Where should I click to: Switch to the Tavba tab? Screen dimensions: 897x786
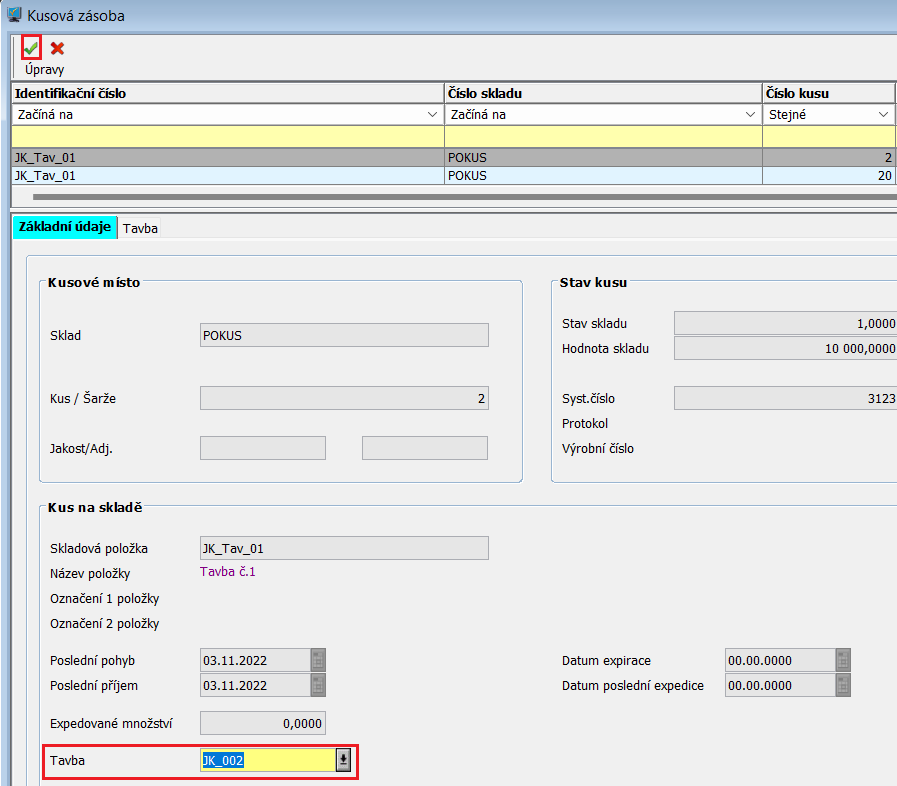pos(140,228)
